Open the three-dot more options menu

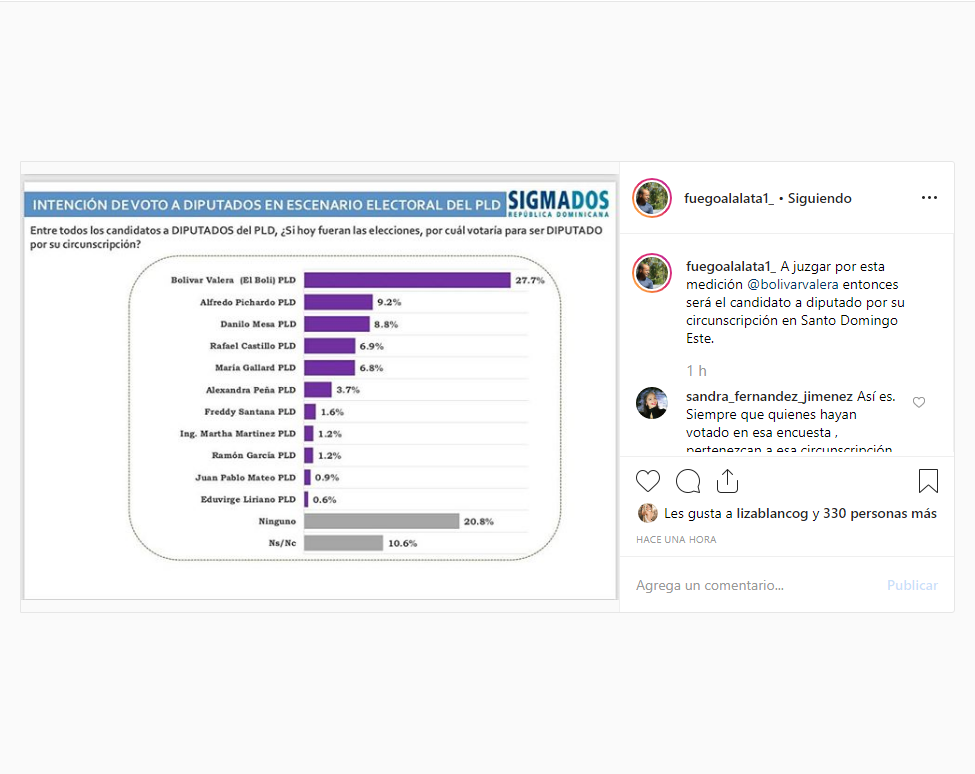[929, 198]
